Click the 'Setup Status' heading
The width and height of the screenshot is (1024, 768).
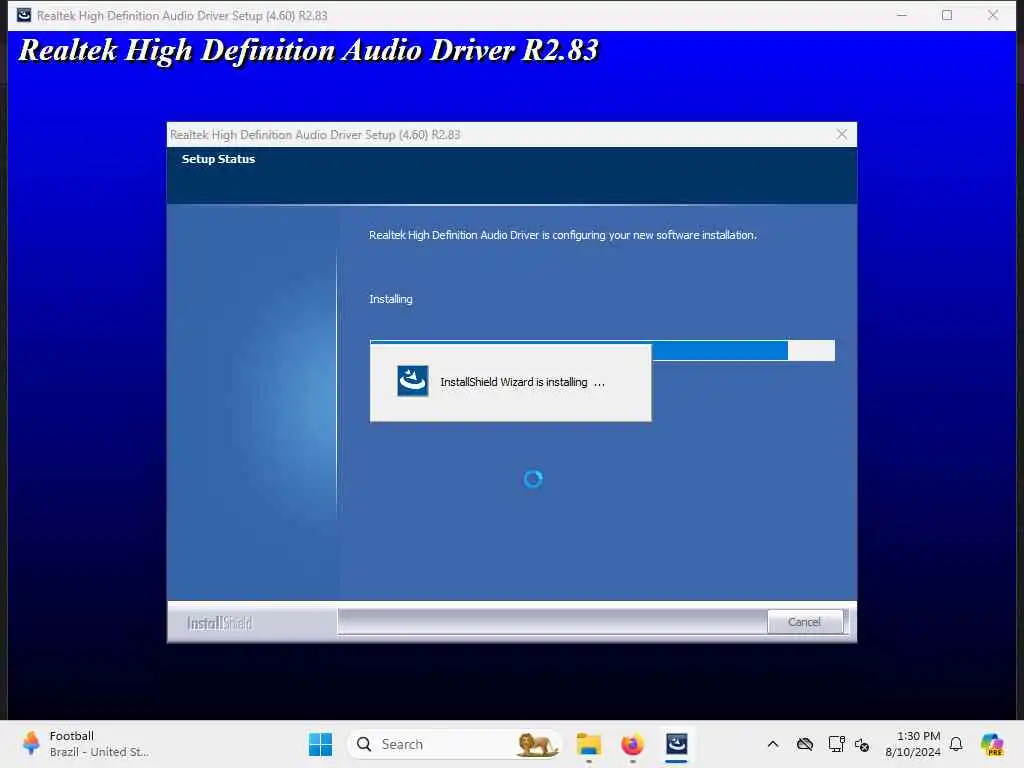(x=218, y=159)
